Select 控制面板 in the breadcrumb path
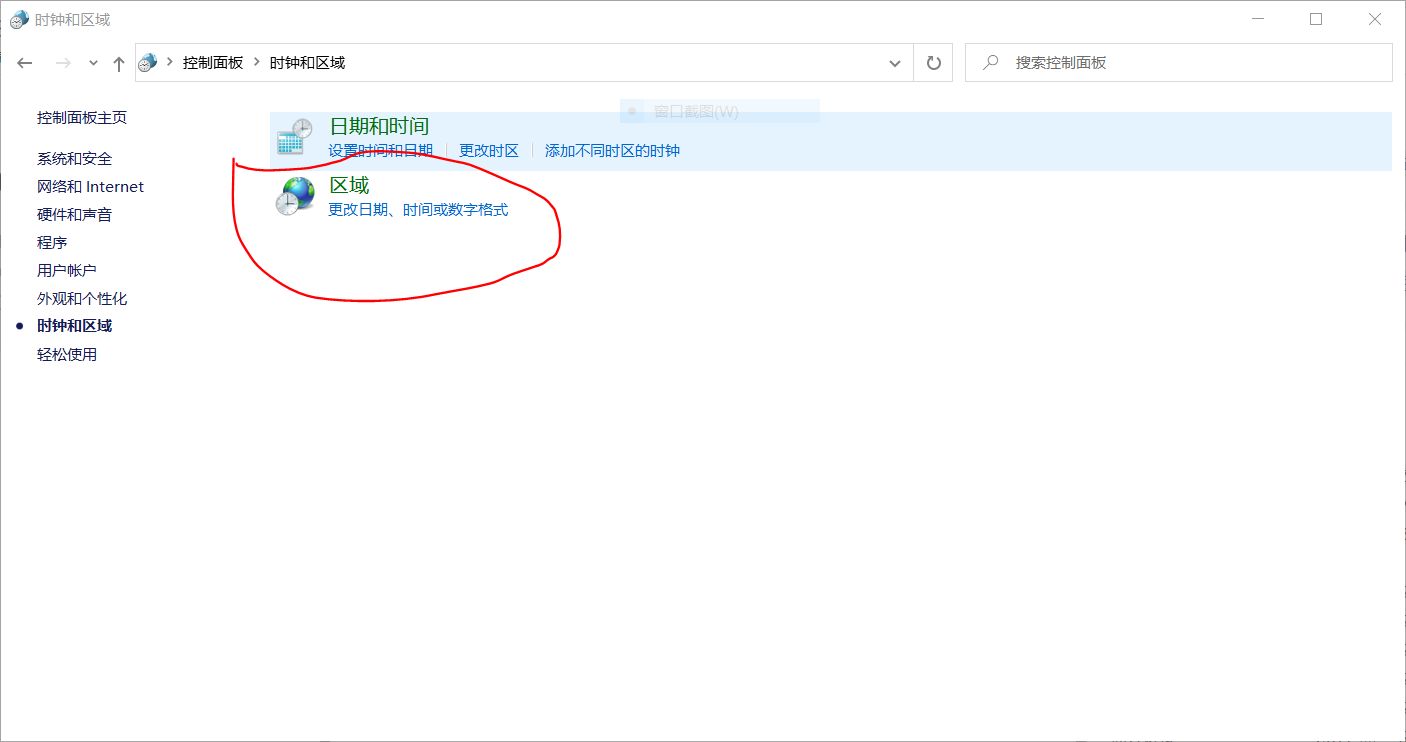 coord(213,62)
